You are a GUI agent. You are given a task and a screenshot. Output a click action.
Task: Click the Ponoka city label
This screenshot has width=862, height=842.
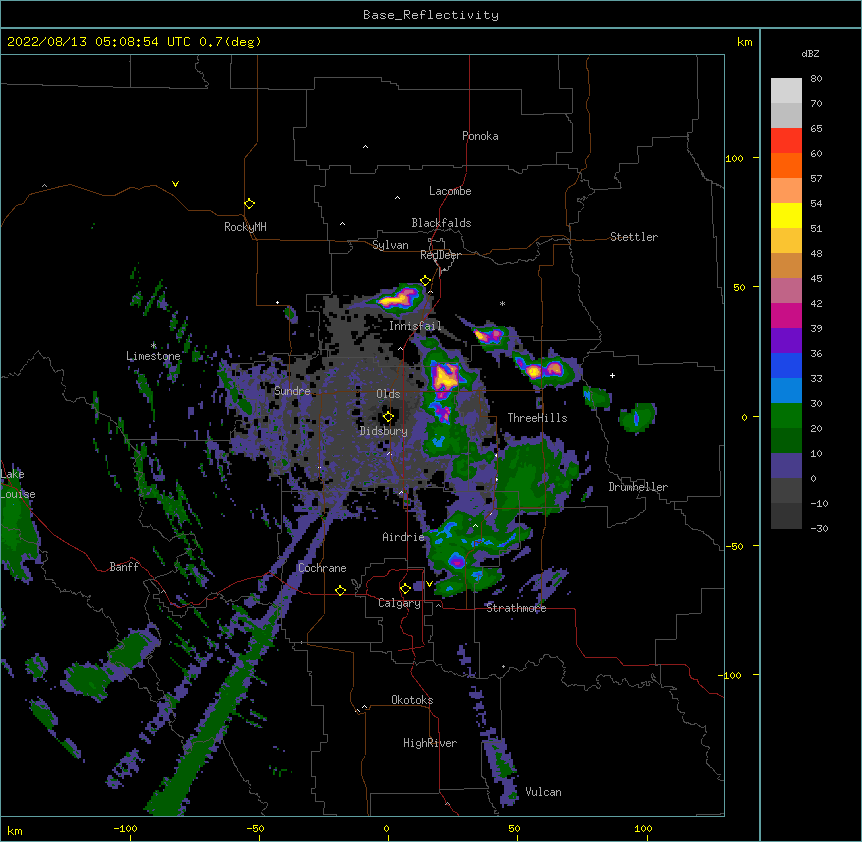point(480,136)
